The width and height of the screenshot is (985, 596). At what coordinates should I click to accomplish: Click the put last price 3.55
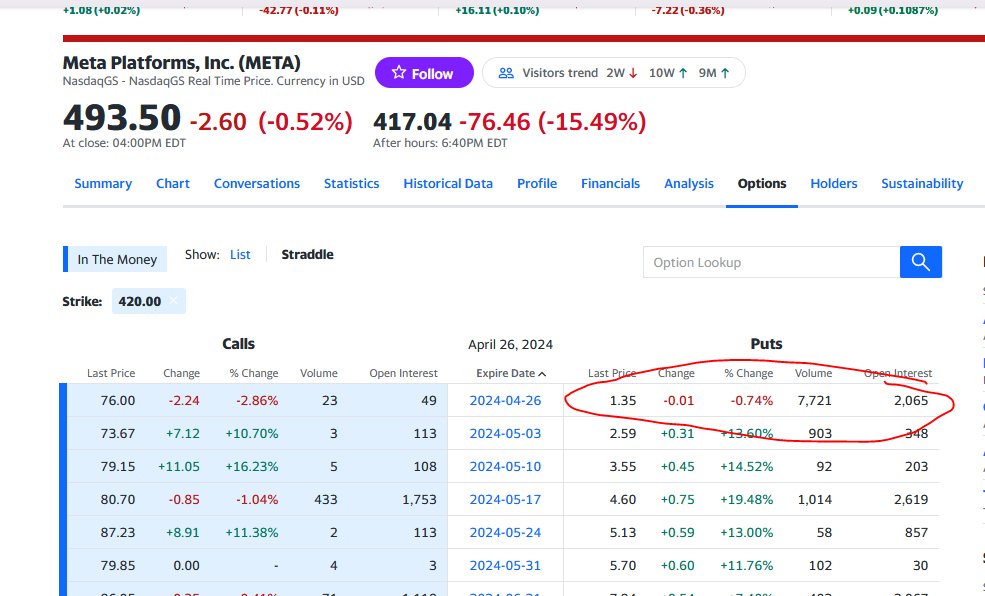point(623,467)
